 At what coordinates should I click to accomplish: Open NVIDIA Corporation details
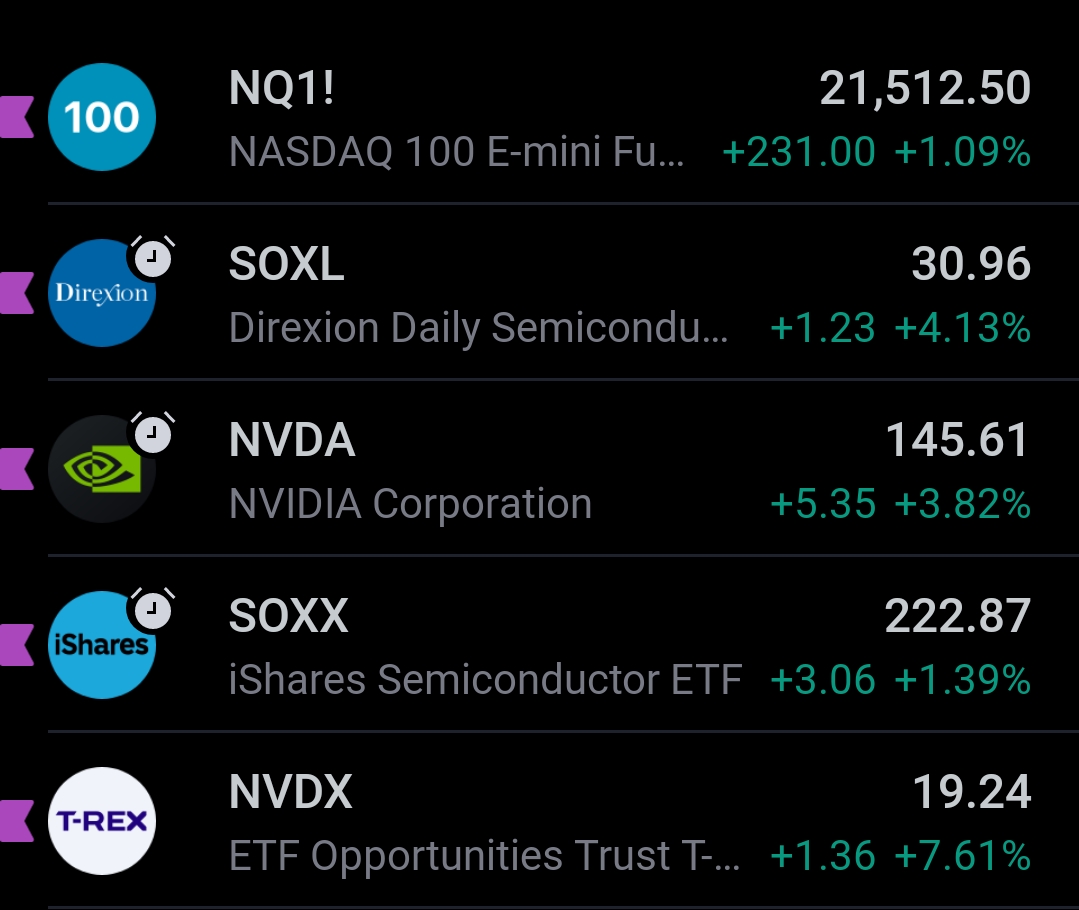(x=410, y=504)
